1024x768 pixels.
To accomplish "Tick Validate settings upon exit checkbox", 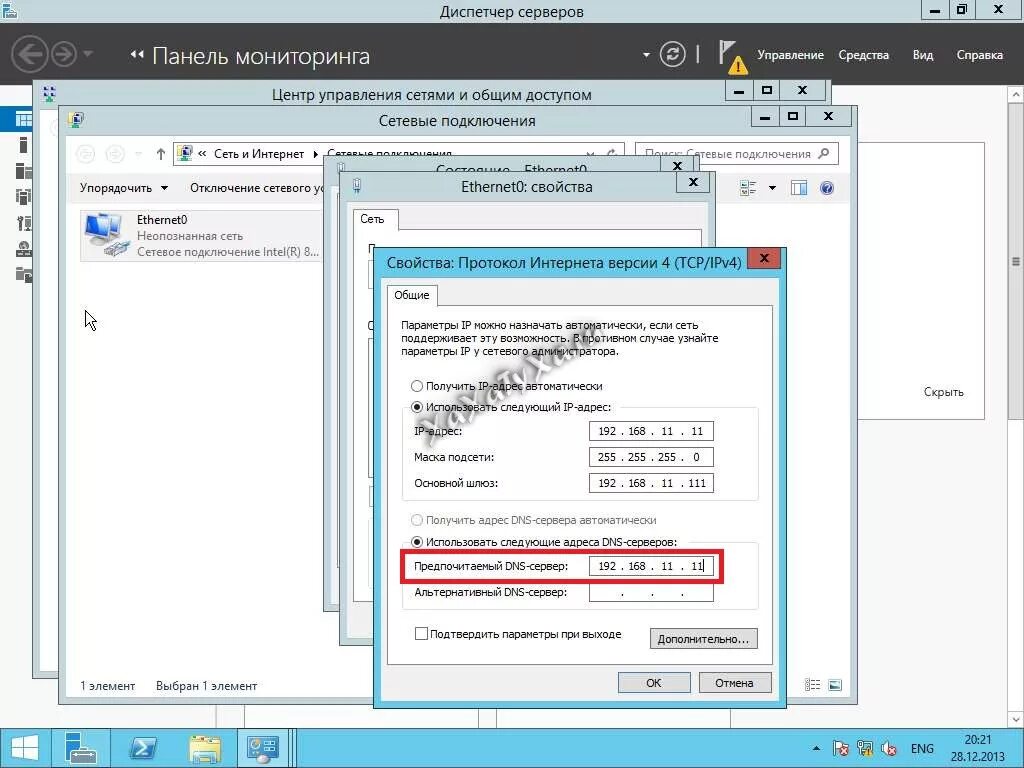I will [x=421, y=633].
